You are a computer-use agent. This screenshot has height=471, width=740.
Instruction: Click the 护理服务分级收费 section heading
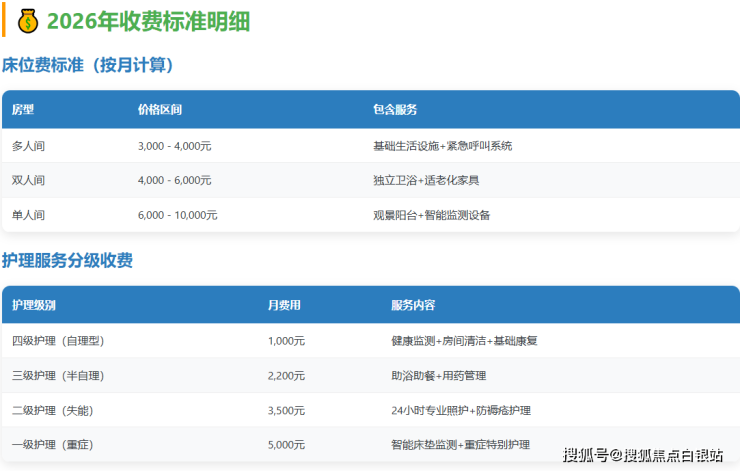coord(67,261)
